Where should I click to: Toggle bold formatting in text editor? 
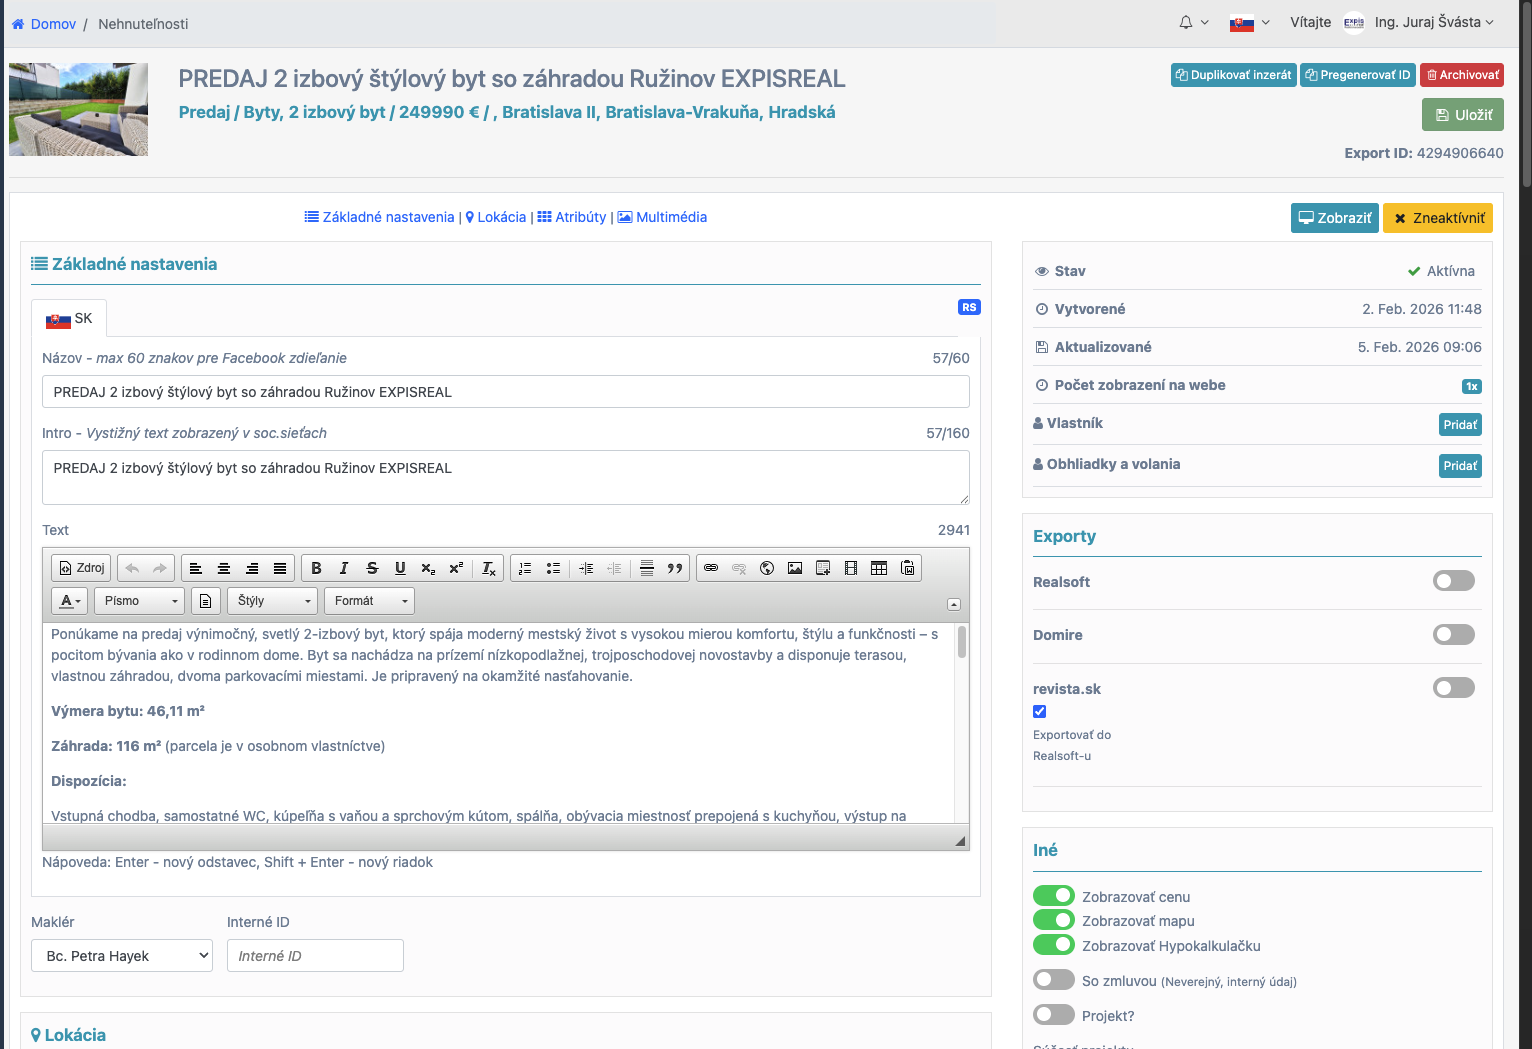coord(316,568)
